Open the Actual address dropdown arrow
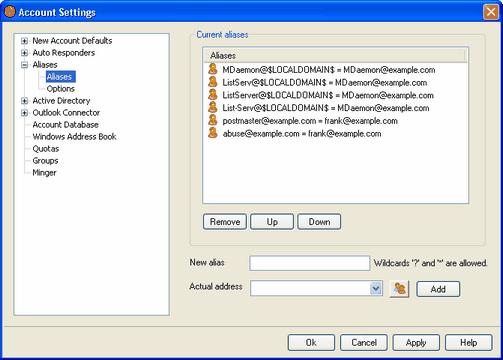Image resolution: width=503 pixels, height=360 pixels. tap(376, 288)
